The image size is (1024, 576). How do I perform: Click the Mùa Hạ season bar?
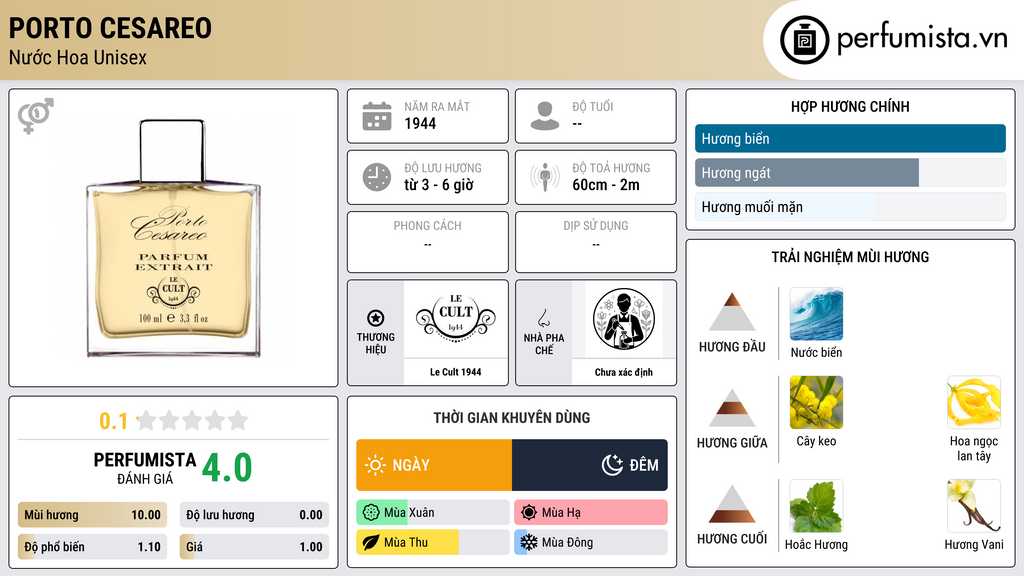pyautogui.click(x=591, y=513)
